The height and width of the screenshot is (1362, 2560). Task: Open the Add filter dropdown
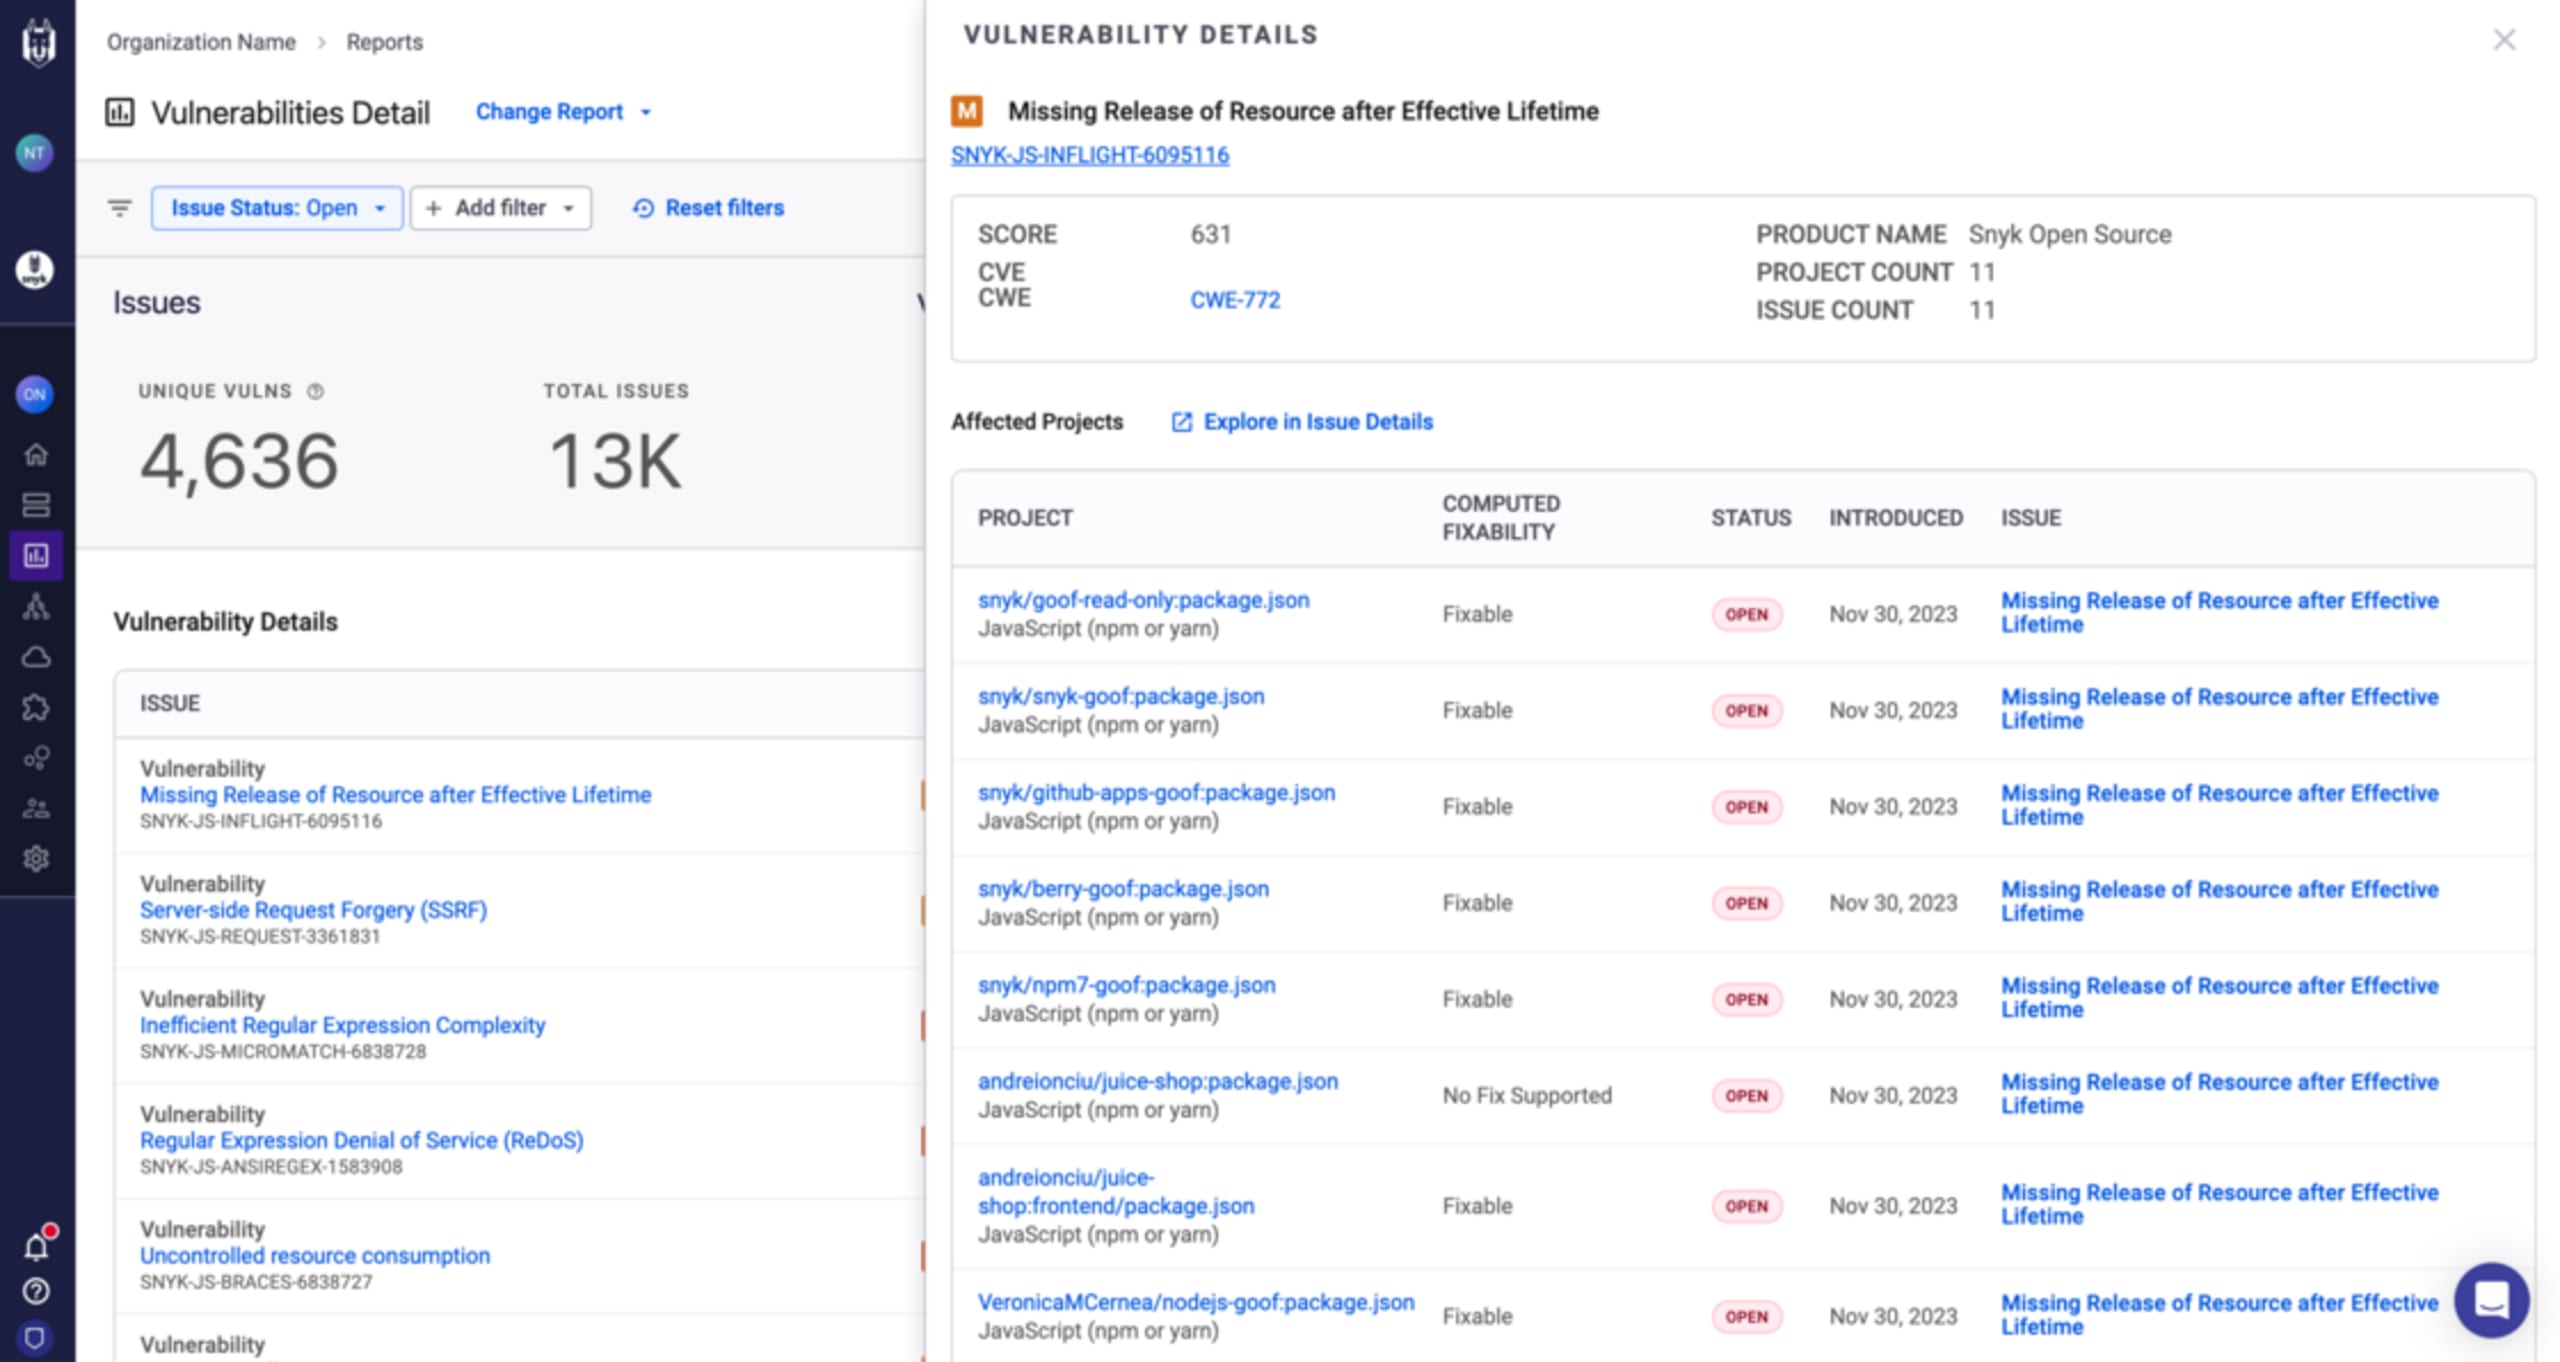[x=500, y=208]
